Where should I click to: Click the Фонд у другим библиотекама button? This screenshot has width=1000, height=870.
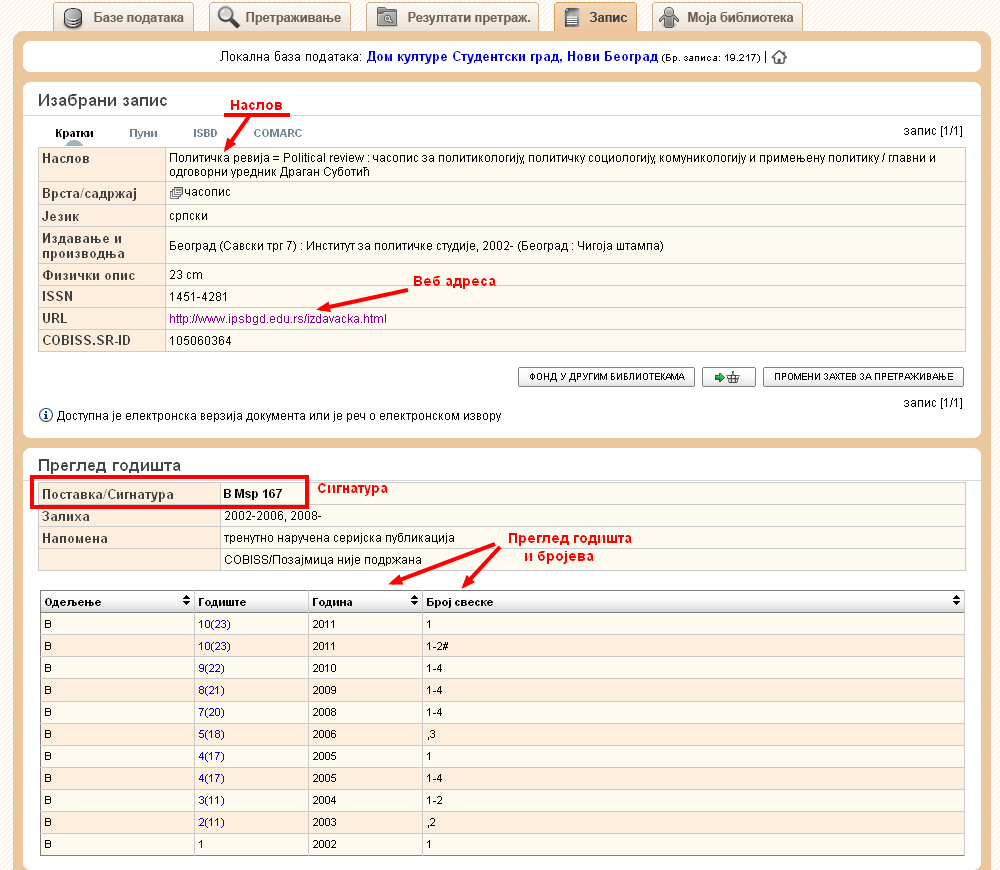606,377
